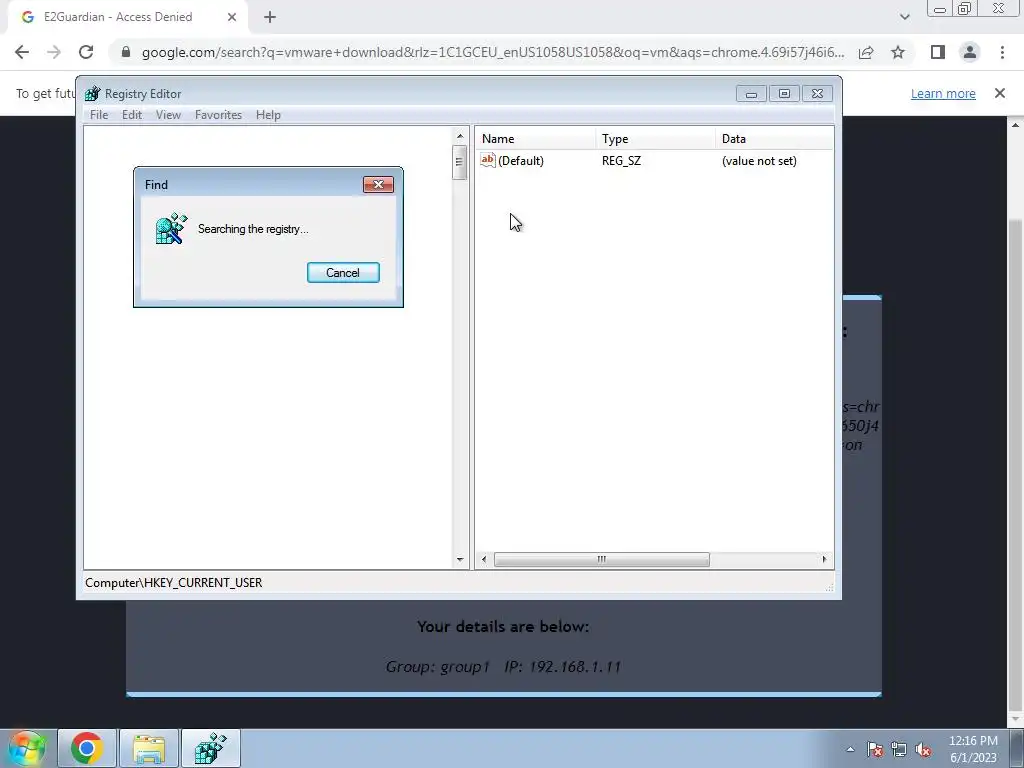This screenshot has width=1024, height=768.
Task: Click the Registry Editor title bar icon
Action: click(x=93, y=93)
